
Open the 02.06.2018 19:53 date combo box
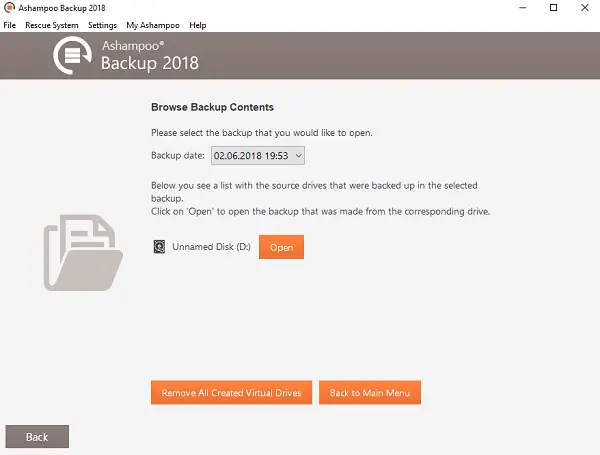(x=258, y=156)
